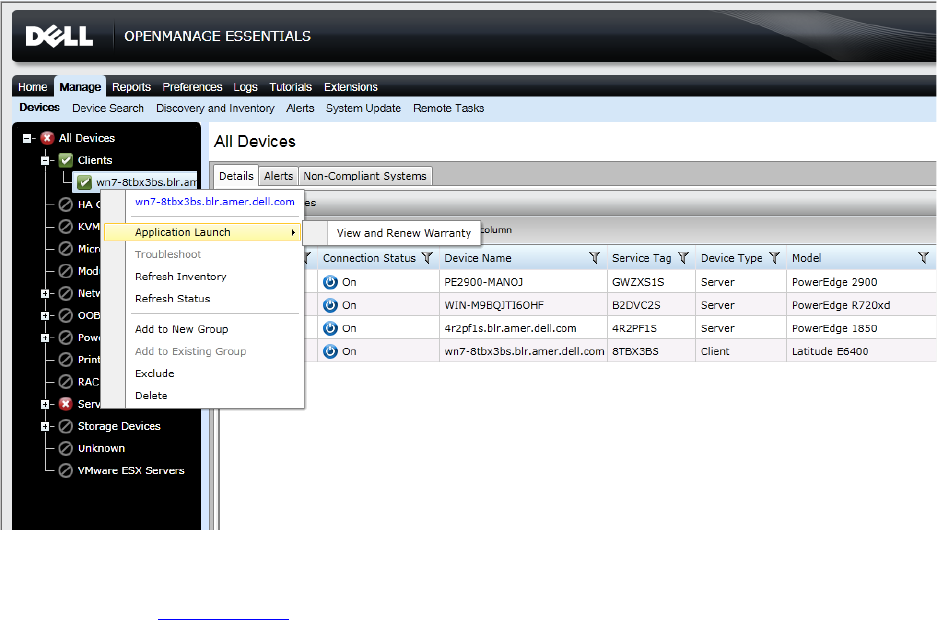Image resolution: width=937 pixels, height=620 pixels.
Task: Choose View and Renew Warranty
Action: click(x=403, y=233)
